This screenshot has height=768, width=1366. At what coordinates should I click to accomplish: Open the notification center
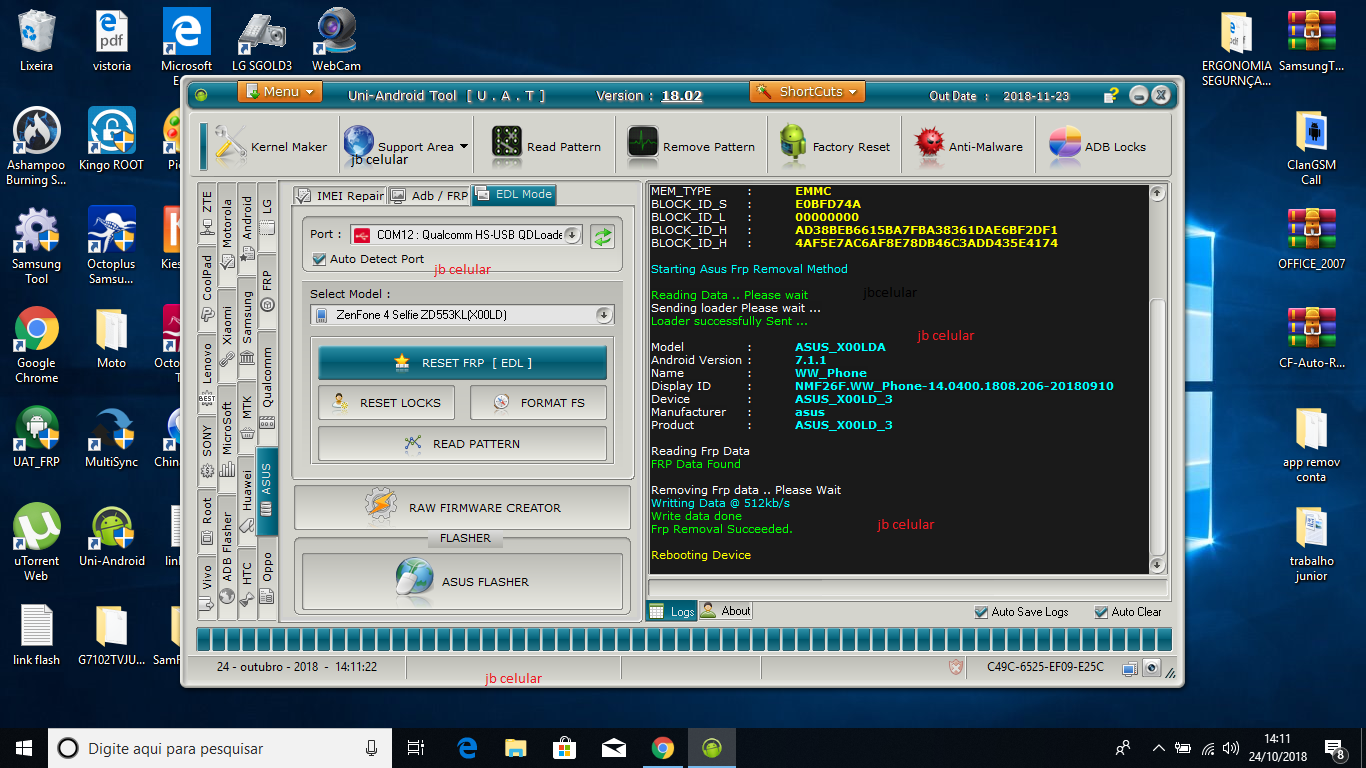(1334, 748)
